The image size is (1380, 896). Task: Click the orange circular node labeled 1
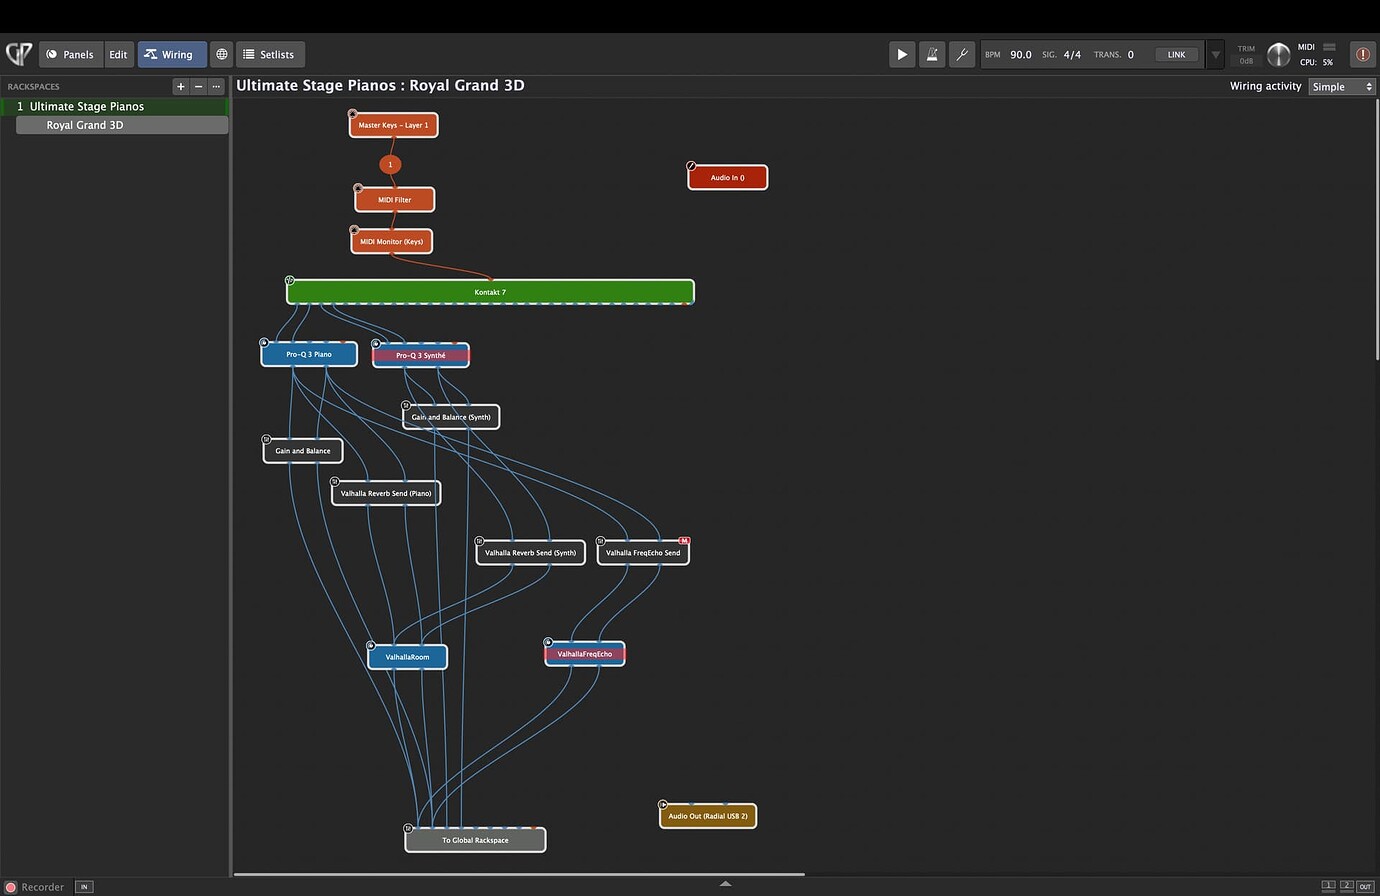coord(390,164)
